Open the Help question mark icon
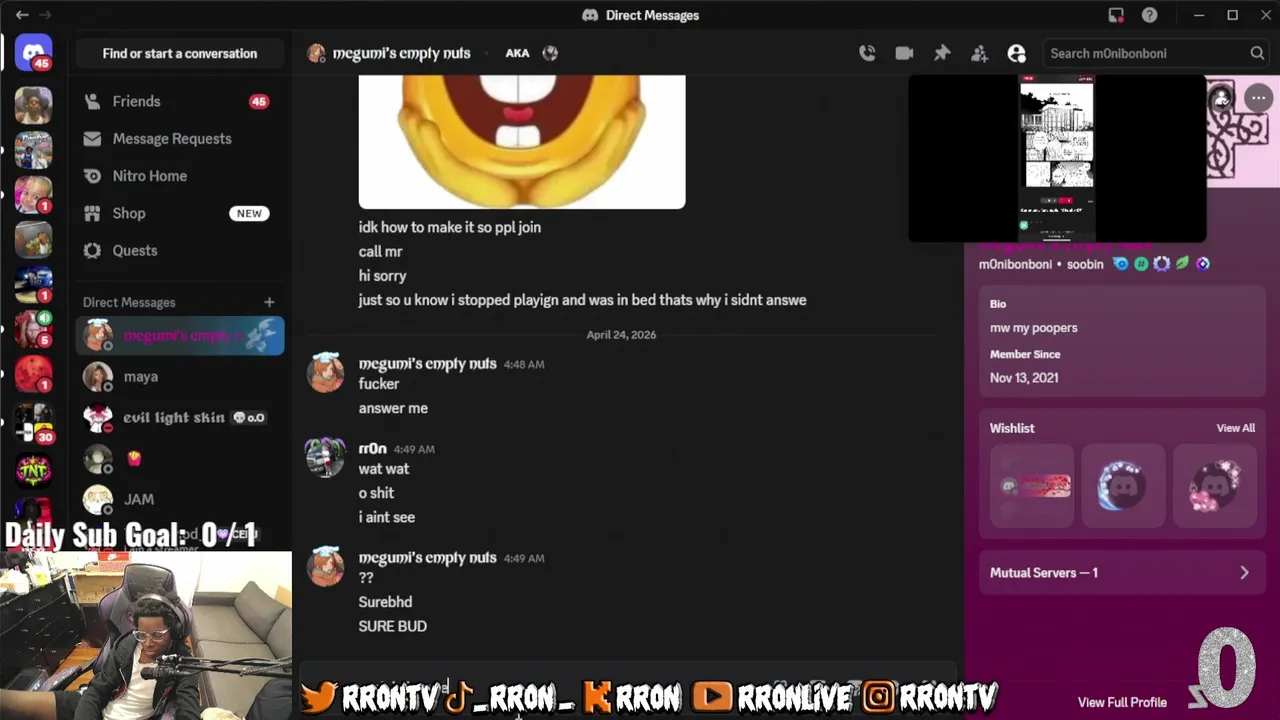This screenshot has height=720, width=1280. pos(1150,15)
